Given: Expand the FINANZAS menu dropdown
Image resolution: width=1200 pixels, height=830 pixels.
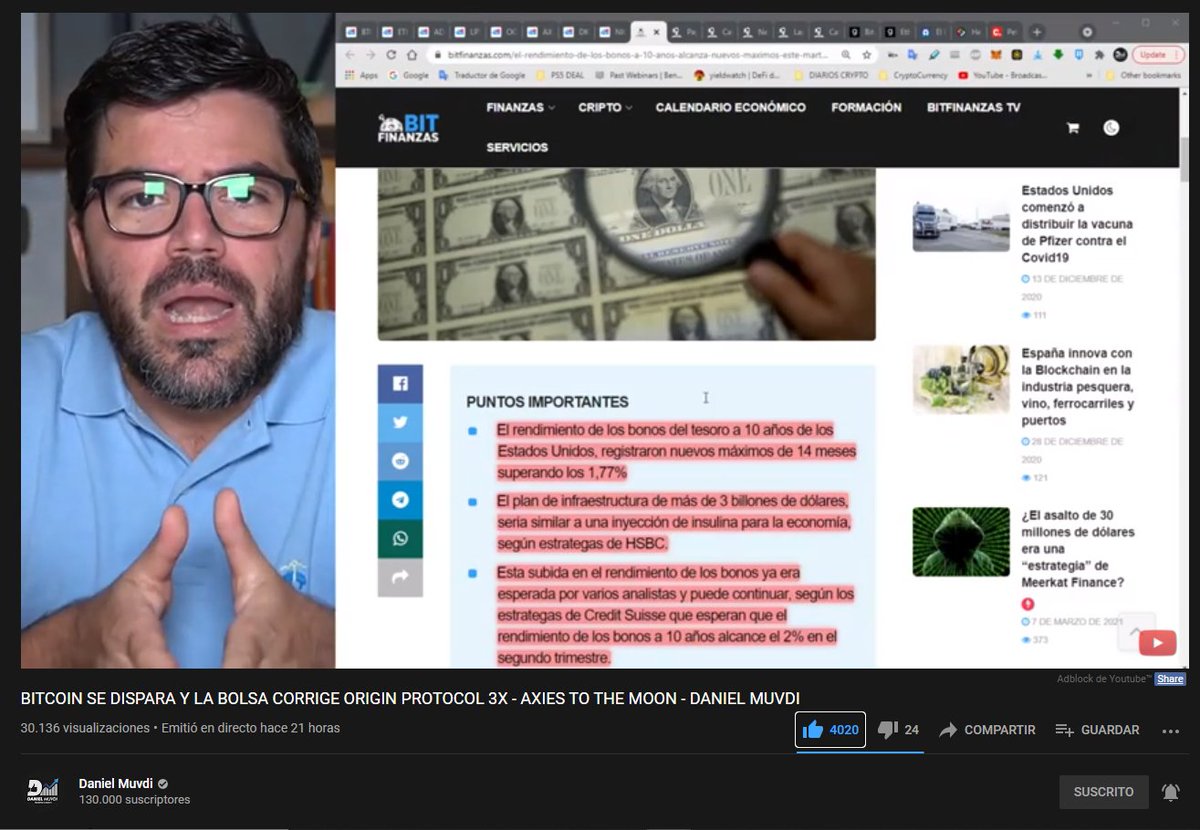Looking at the screenshot, I should 521,107.
